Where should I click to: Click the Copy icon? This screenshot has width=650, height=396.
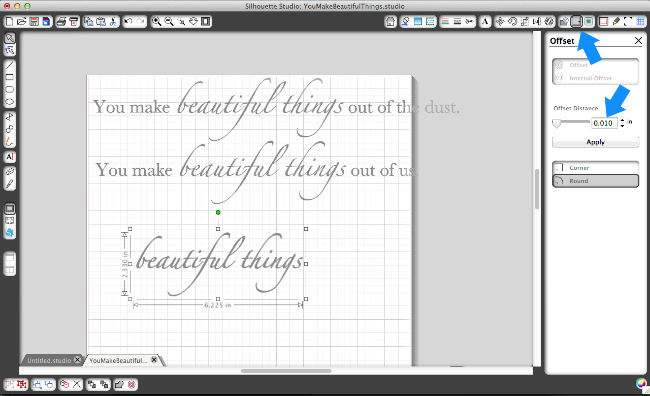pyautogui.click(x=88, y=21)
